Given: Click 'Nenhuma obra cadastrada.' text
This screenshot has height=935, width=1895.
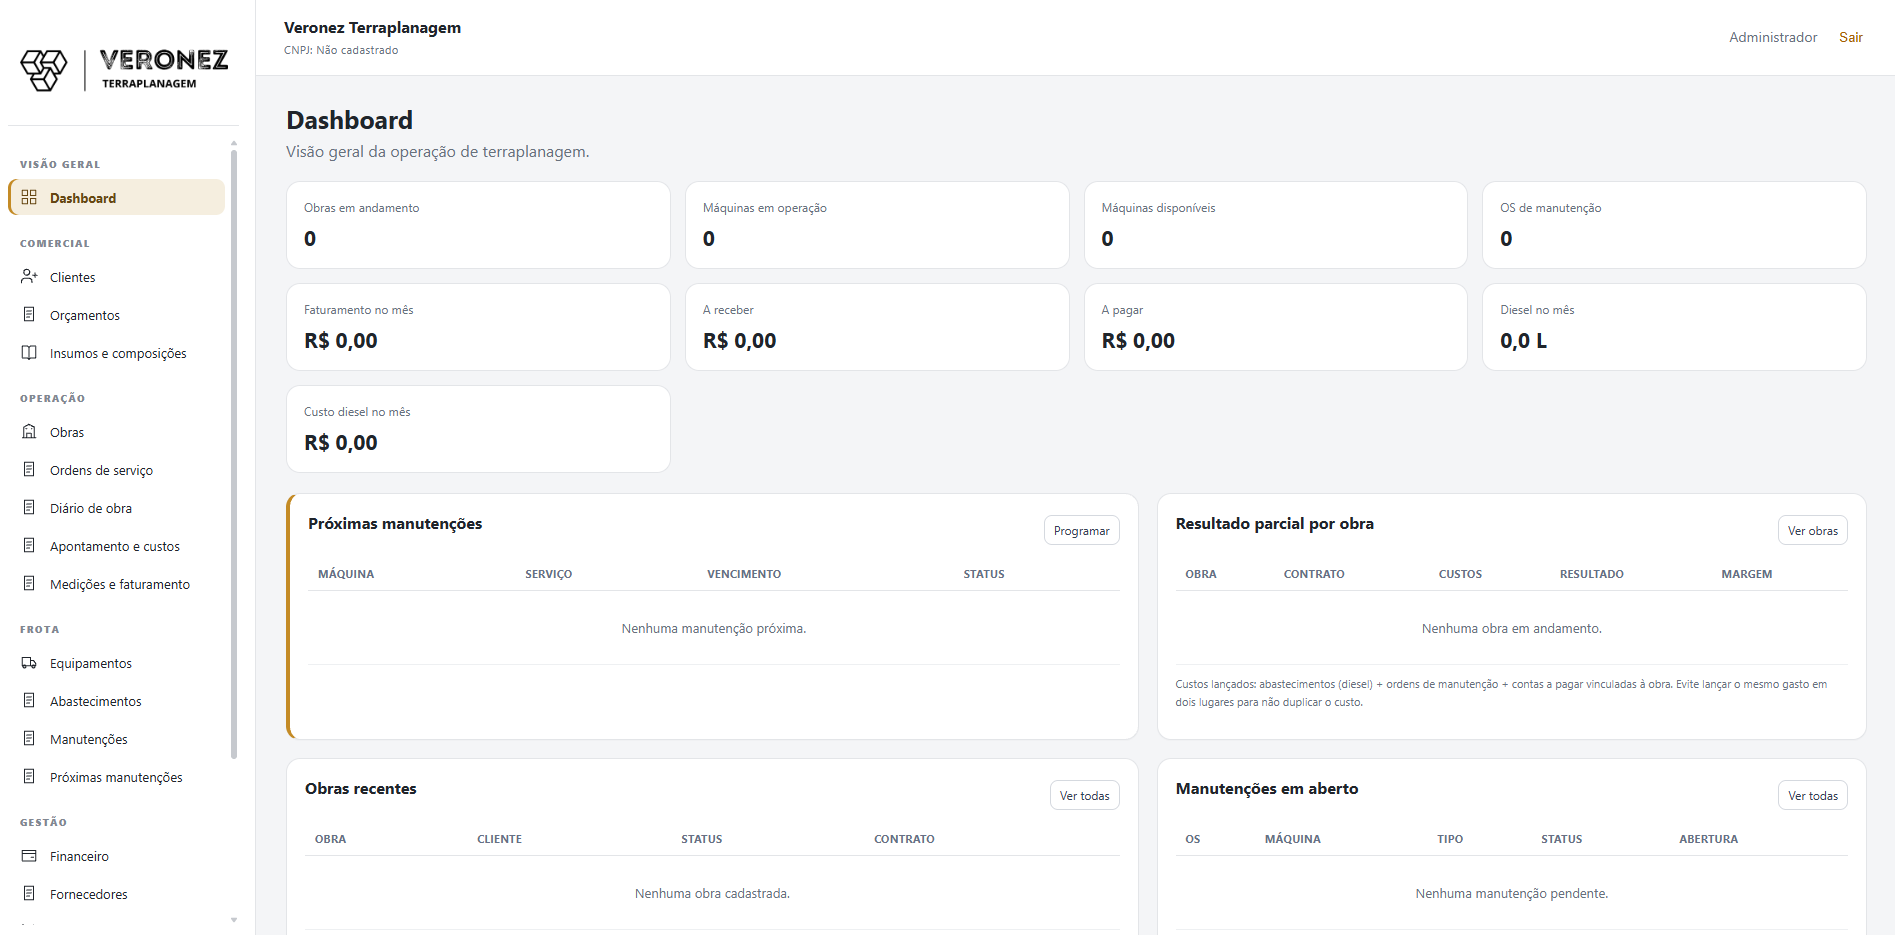Looking at the screenshot, I should tap(712, 893).
